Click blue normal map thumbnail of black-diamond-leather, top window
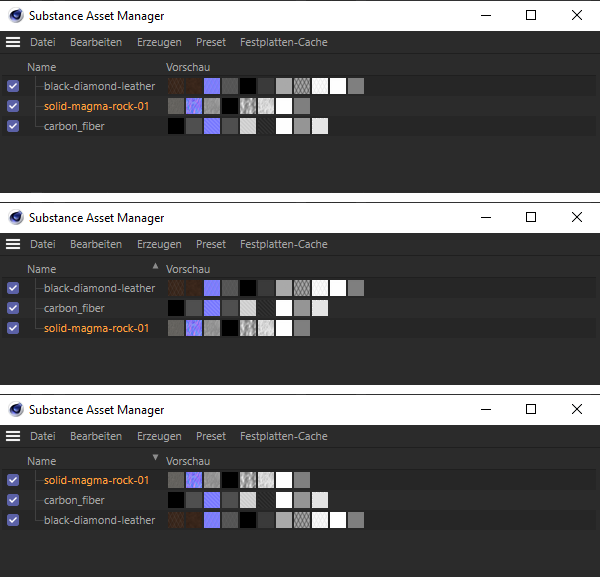 (212, 86)
